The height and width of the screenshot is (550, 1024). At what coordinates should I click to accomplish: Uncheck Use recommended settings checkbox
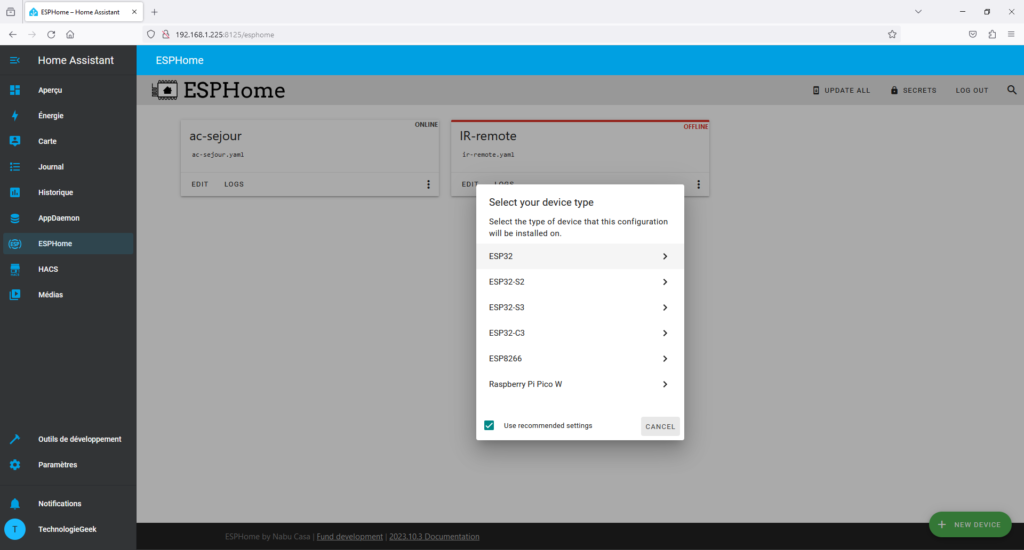pyautogui.click(x=489, y=425)
